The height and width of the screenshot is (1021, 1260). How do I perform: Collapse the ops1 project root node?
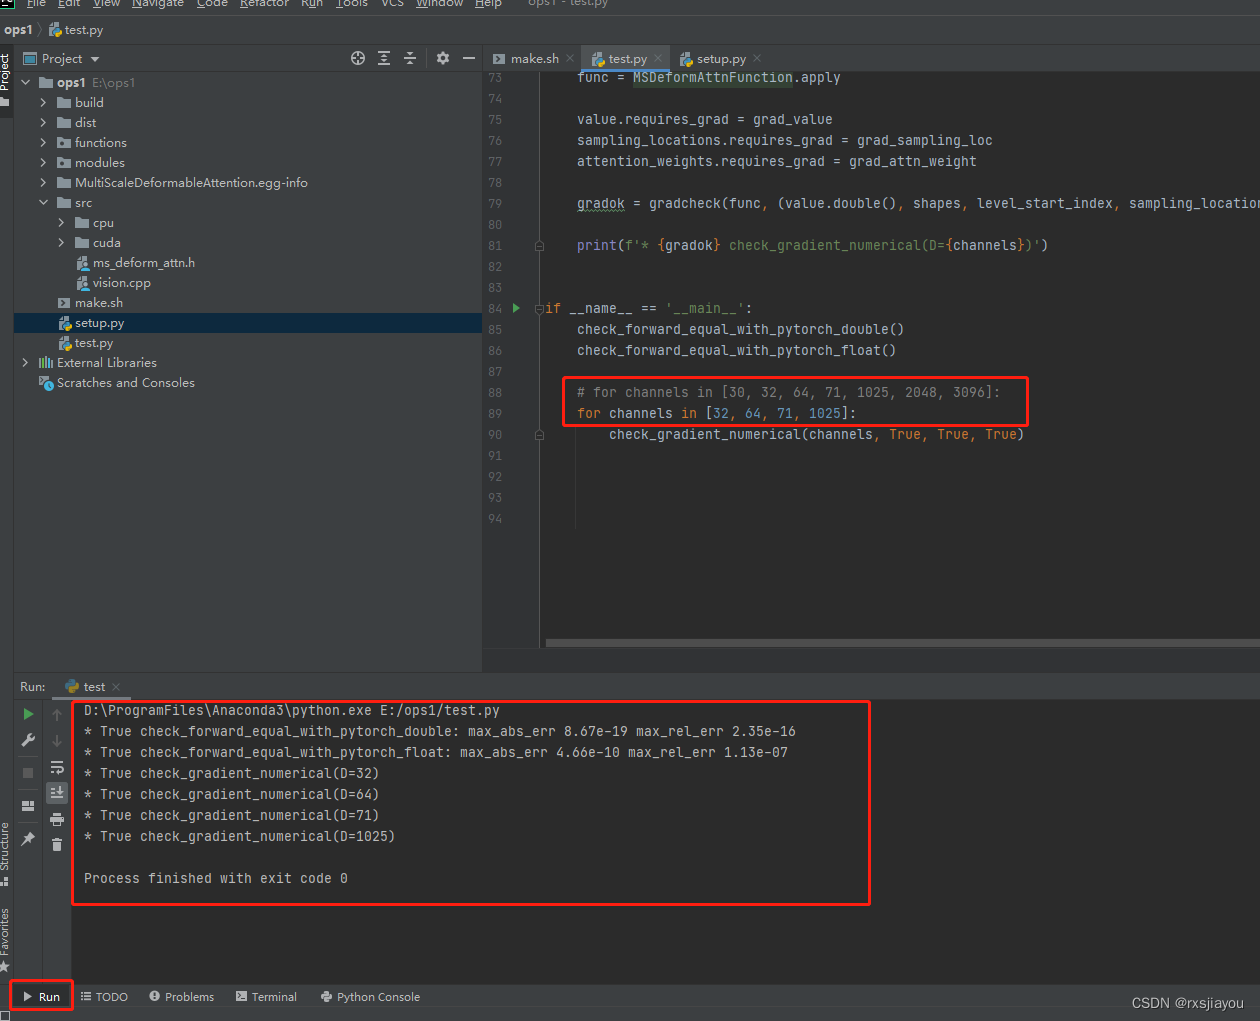pyautogui.click(x=26, y=82)
